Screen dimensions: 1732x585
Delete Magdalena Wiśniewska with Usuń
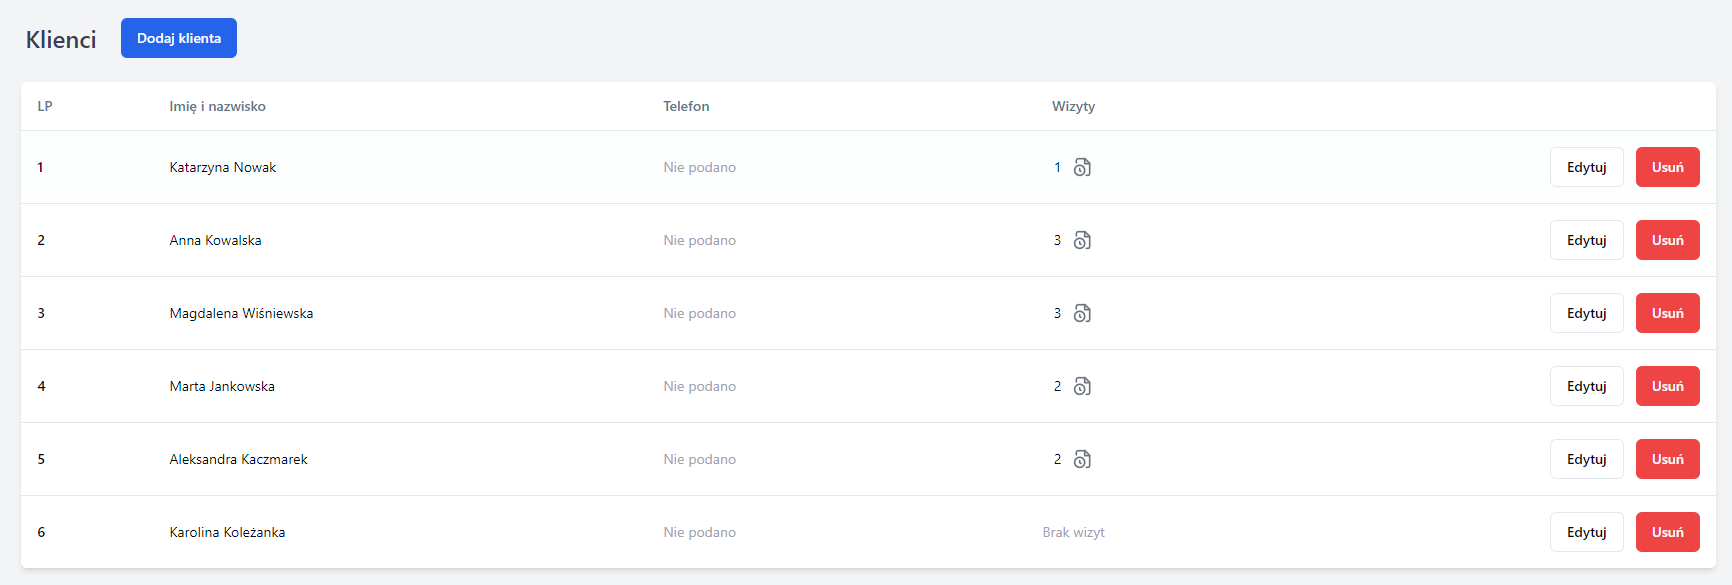click(x=1668, y=313)
